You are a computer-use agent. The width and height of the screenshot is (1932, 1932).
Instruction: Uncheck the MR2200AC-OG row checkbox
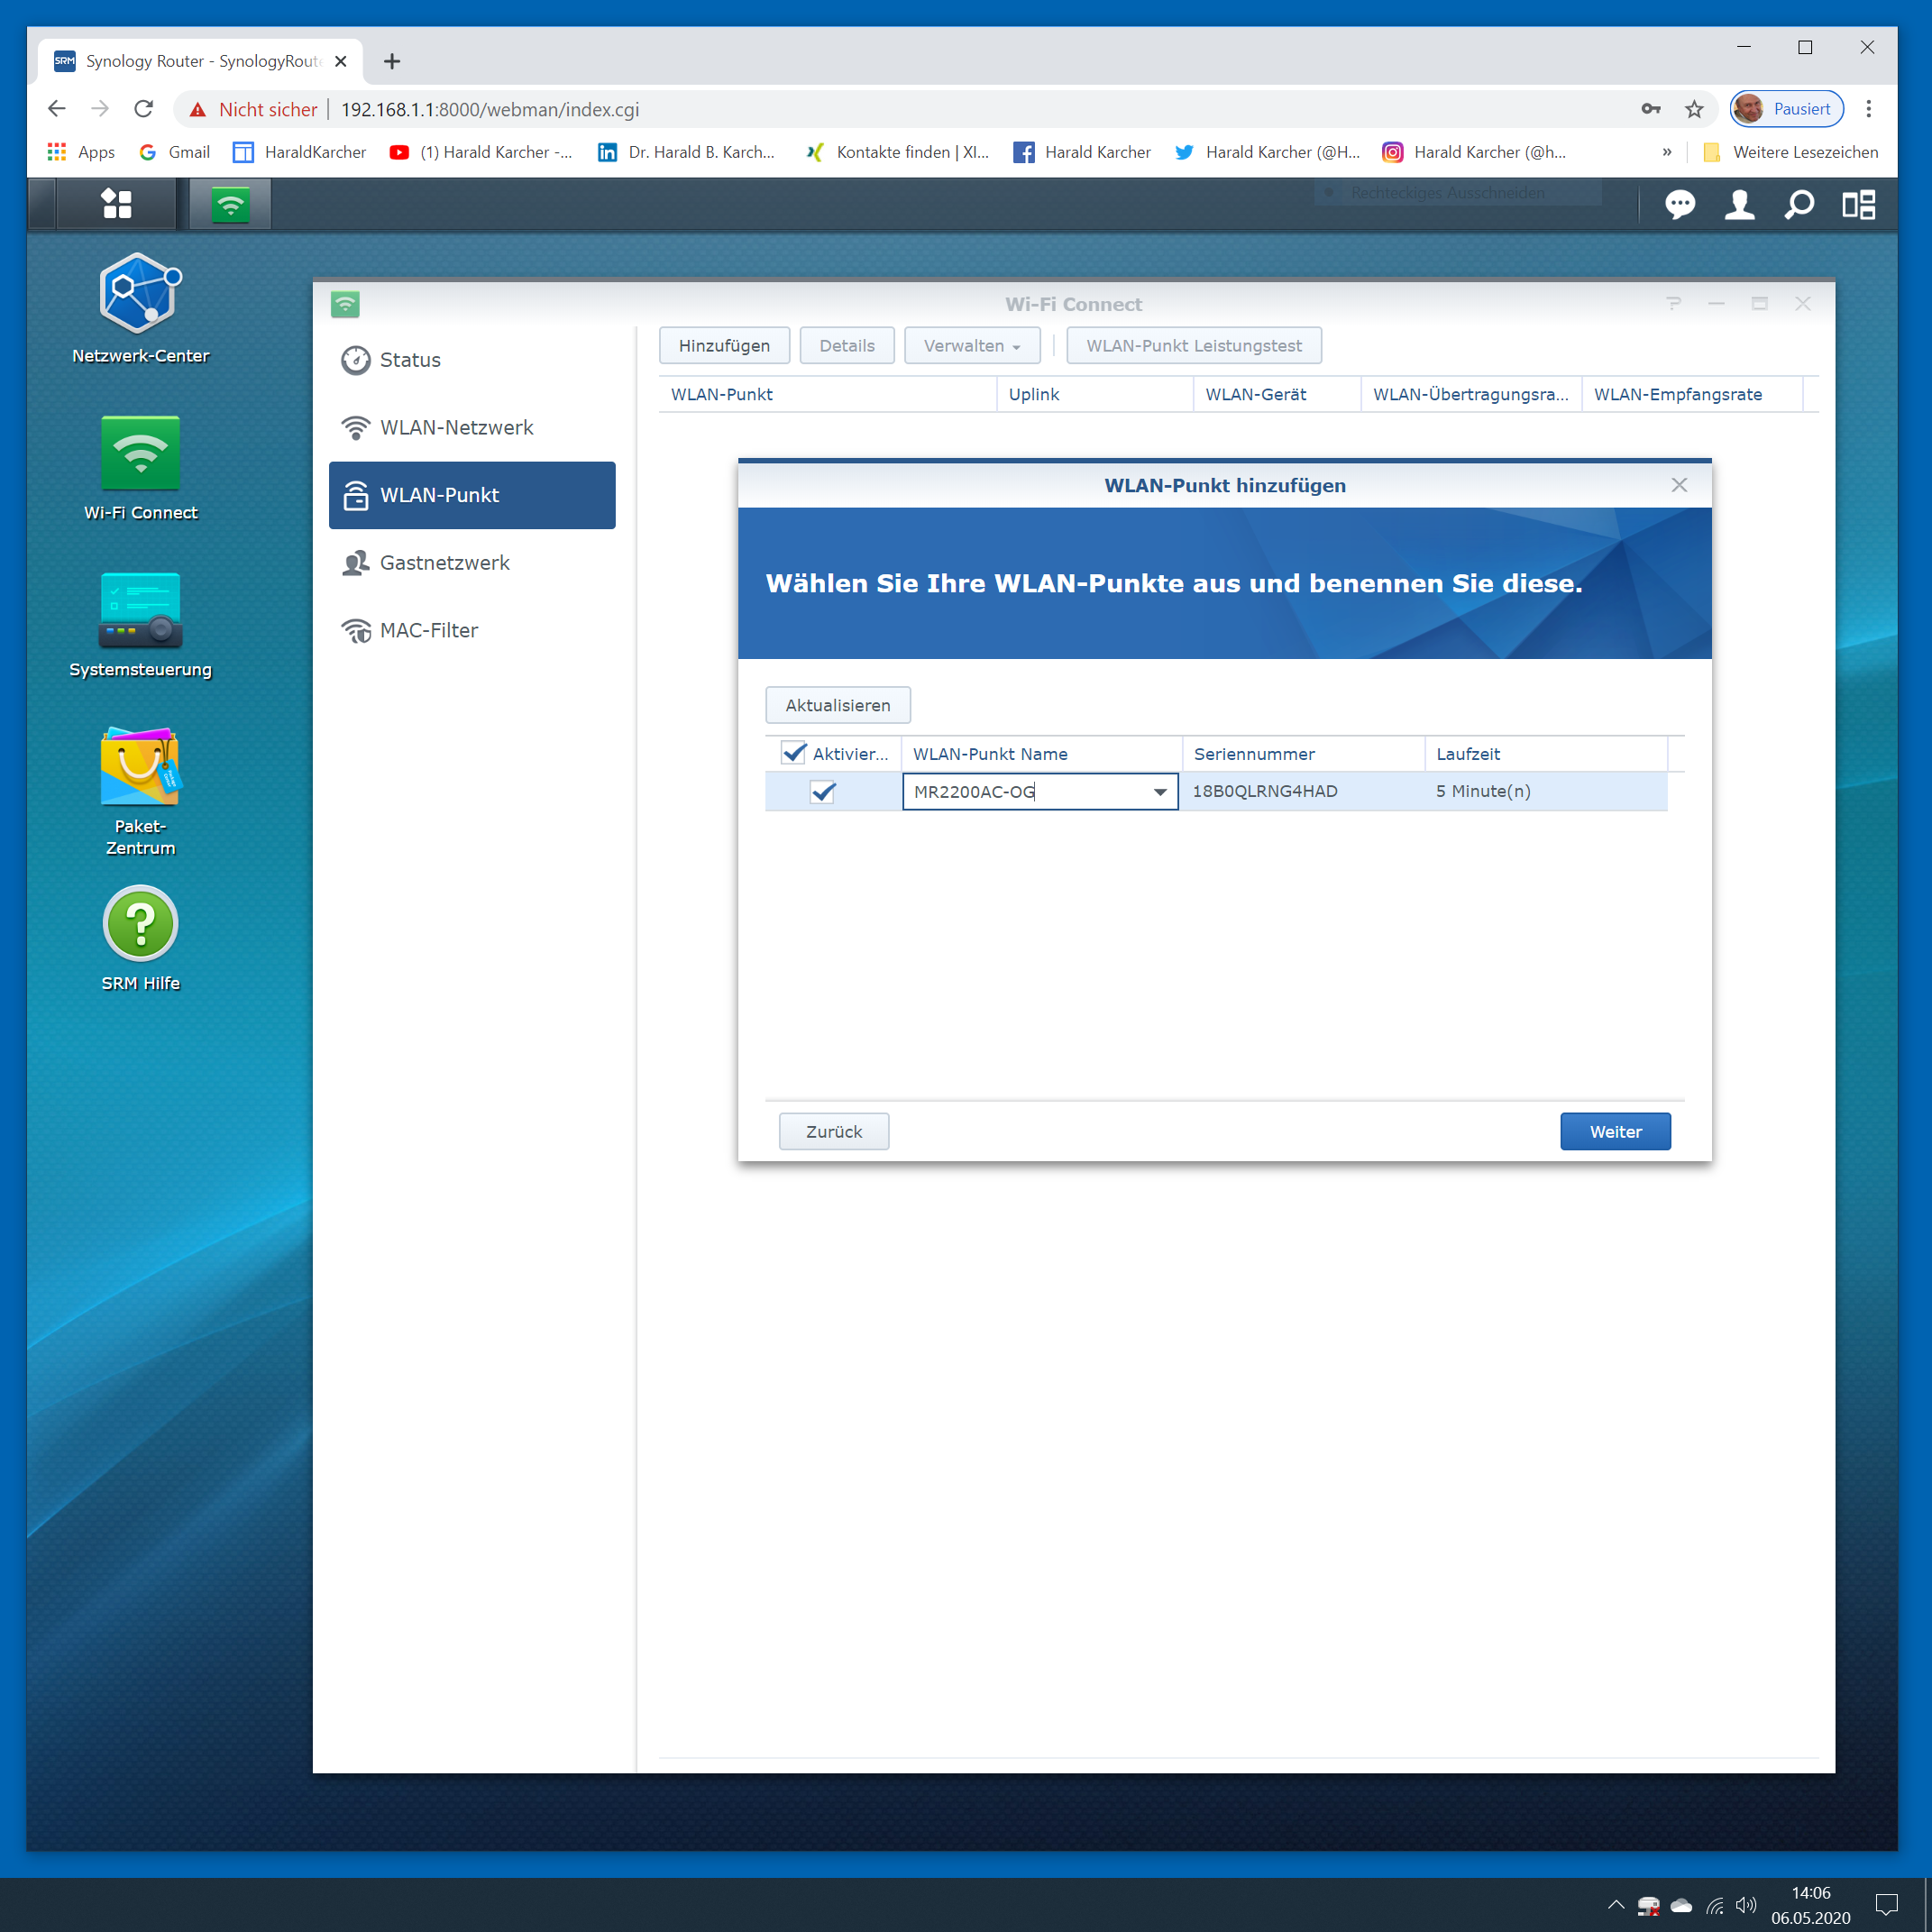(823, 792)
